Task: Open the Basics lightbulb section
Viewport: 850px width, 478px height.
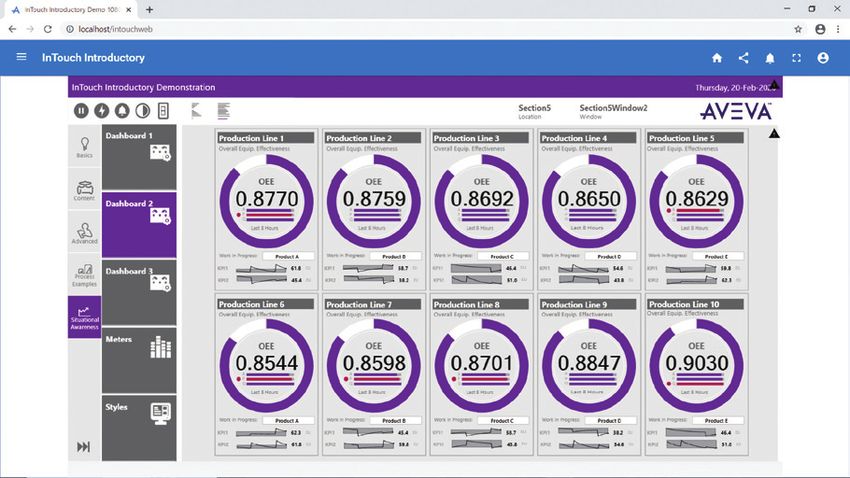Action: tap(85, 147)
